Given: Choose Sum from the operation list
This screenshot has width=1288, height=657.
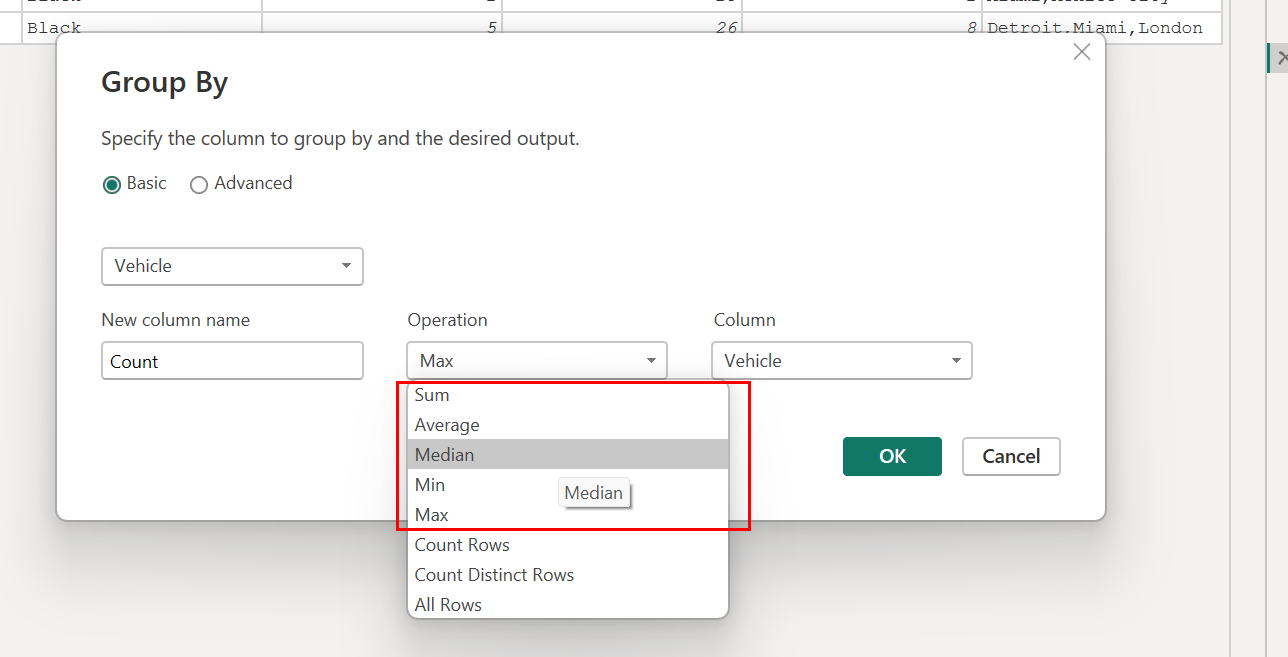Looking at the screenshot, I should click(x=568, y=395).
